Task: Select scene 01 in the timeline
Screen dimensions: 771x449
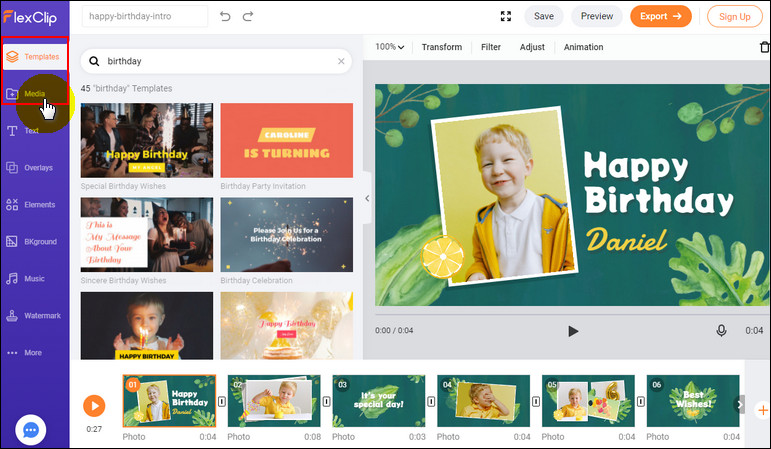Action: click(169, 401)
